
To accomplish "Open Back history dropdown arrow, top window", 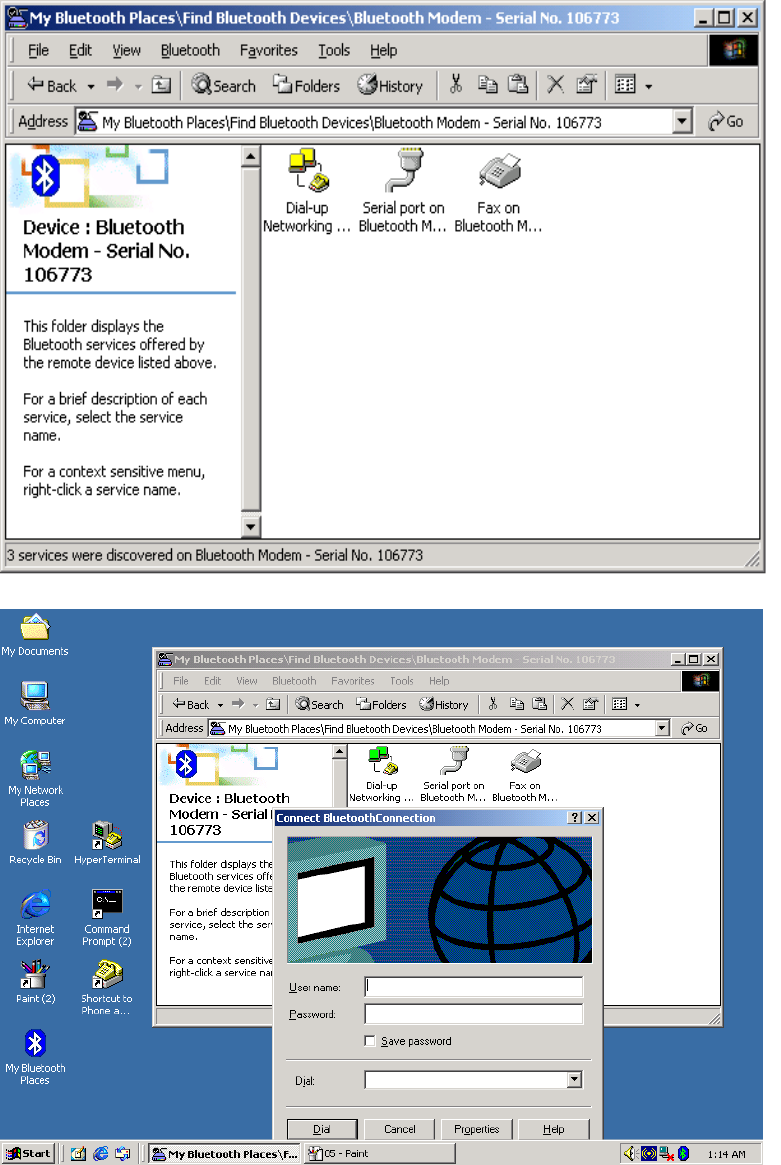I will click(91, 86).
